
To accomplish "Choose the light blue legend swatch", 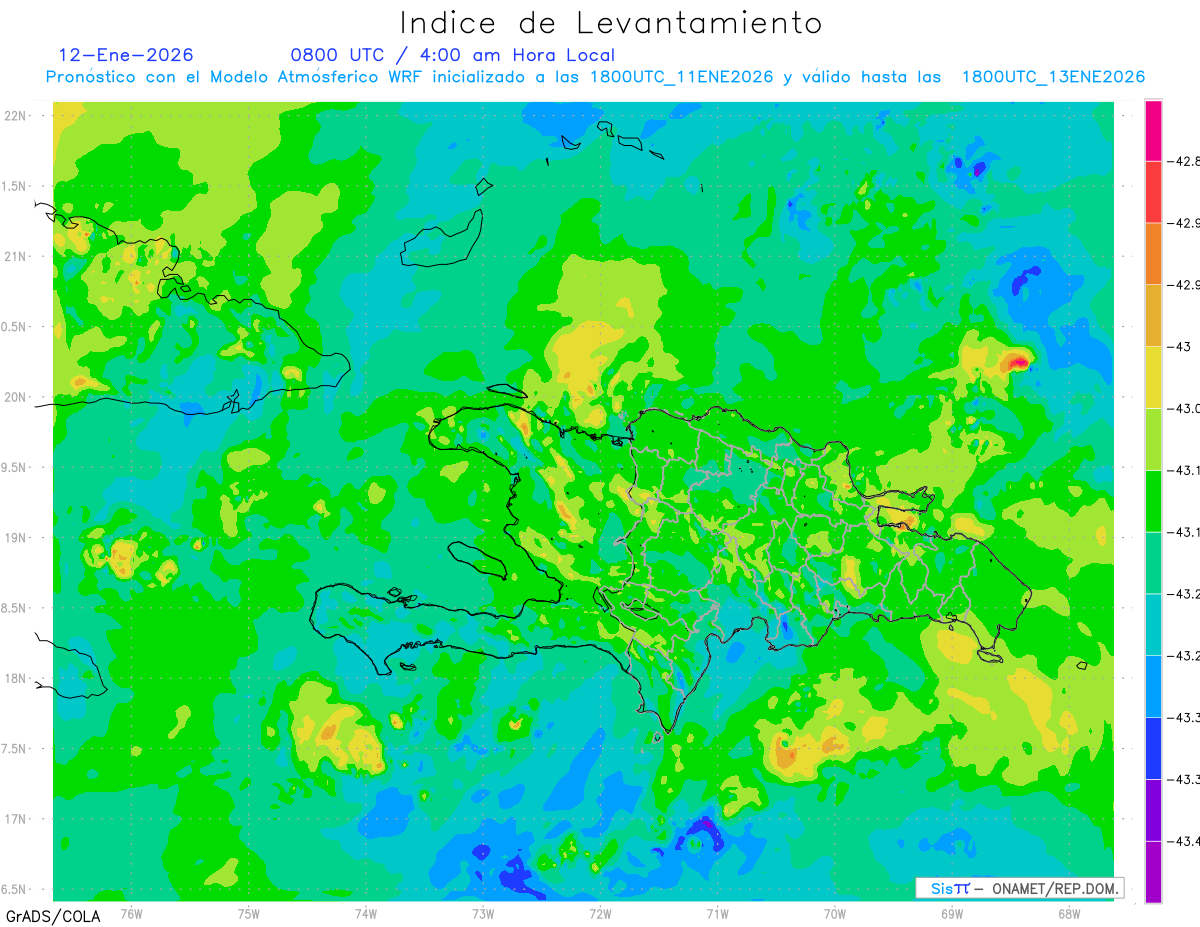I will pos(1153,686).
